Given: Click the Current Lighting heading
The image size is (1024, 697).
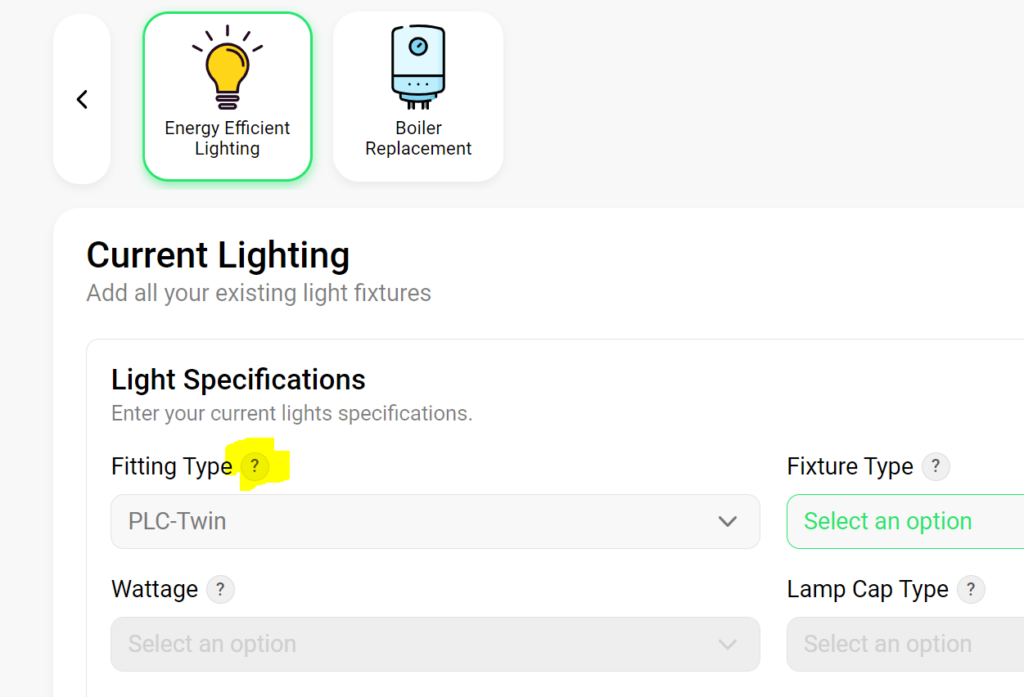Looking at the screenshot, I should (x=218, y=255).
